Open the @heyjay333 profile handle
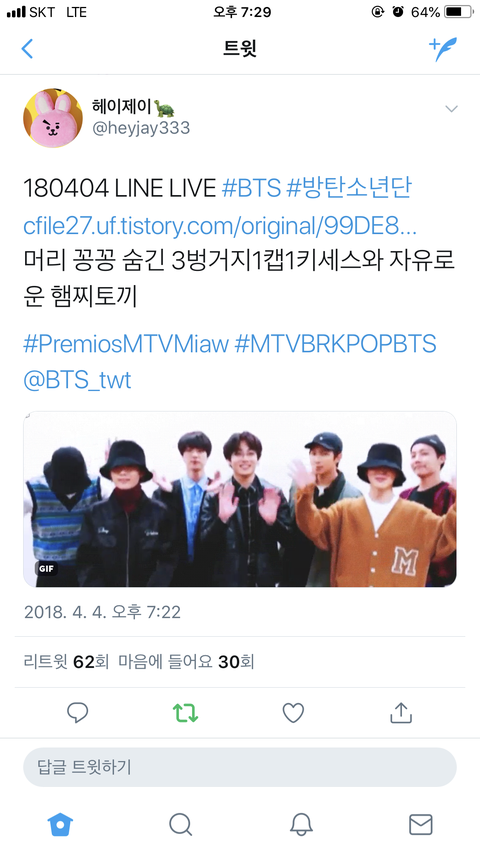The image size is (480, 853). (141, 128)
